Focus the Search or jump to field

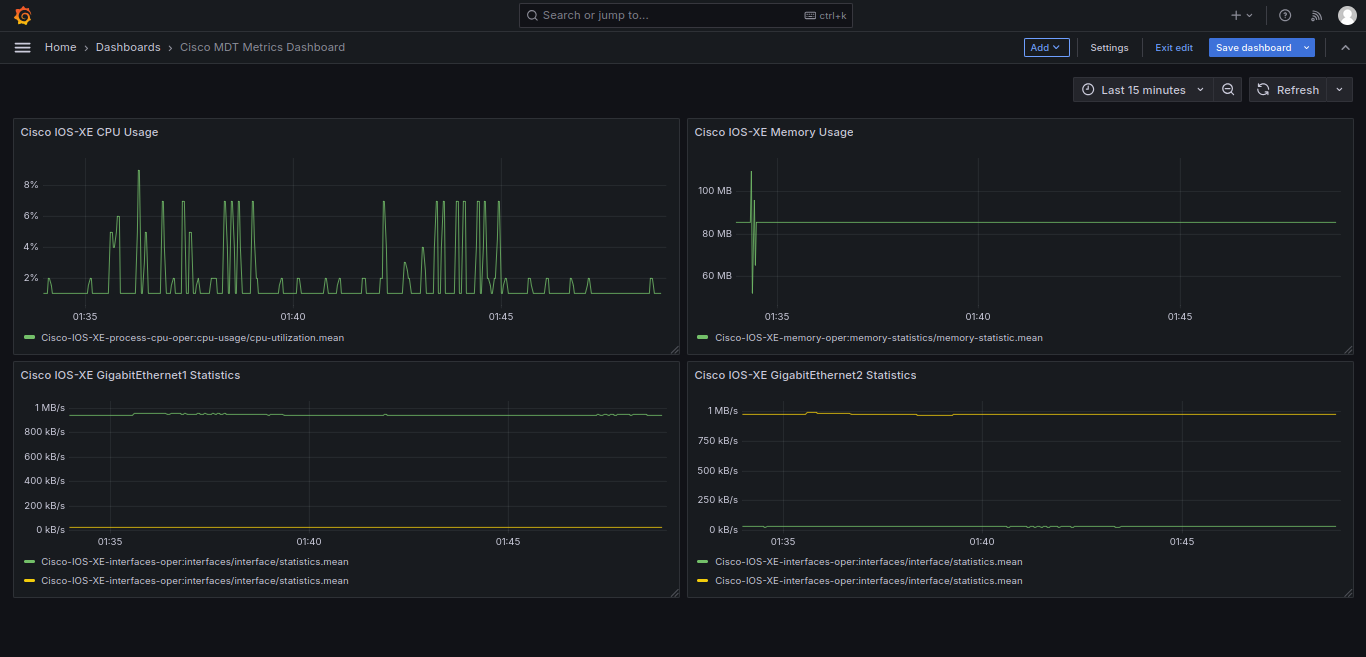[685, 15]
